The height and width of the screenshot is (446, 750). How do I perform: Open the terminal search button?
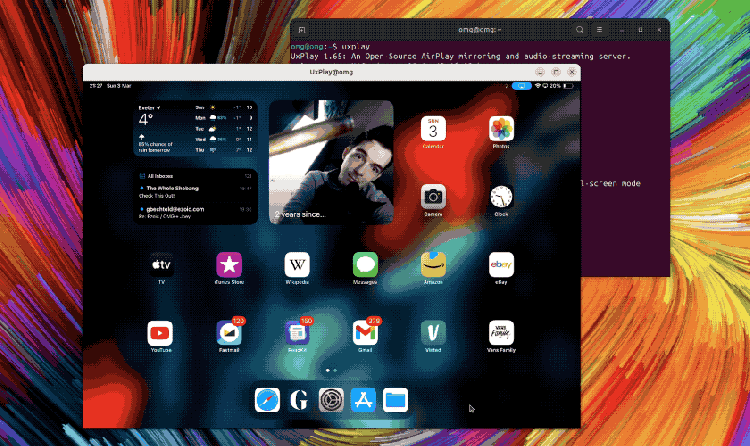(579, 30)
